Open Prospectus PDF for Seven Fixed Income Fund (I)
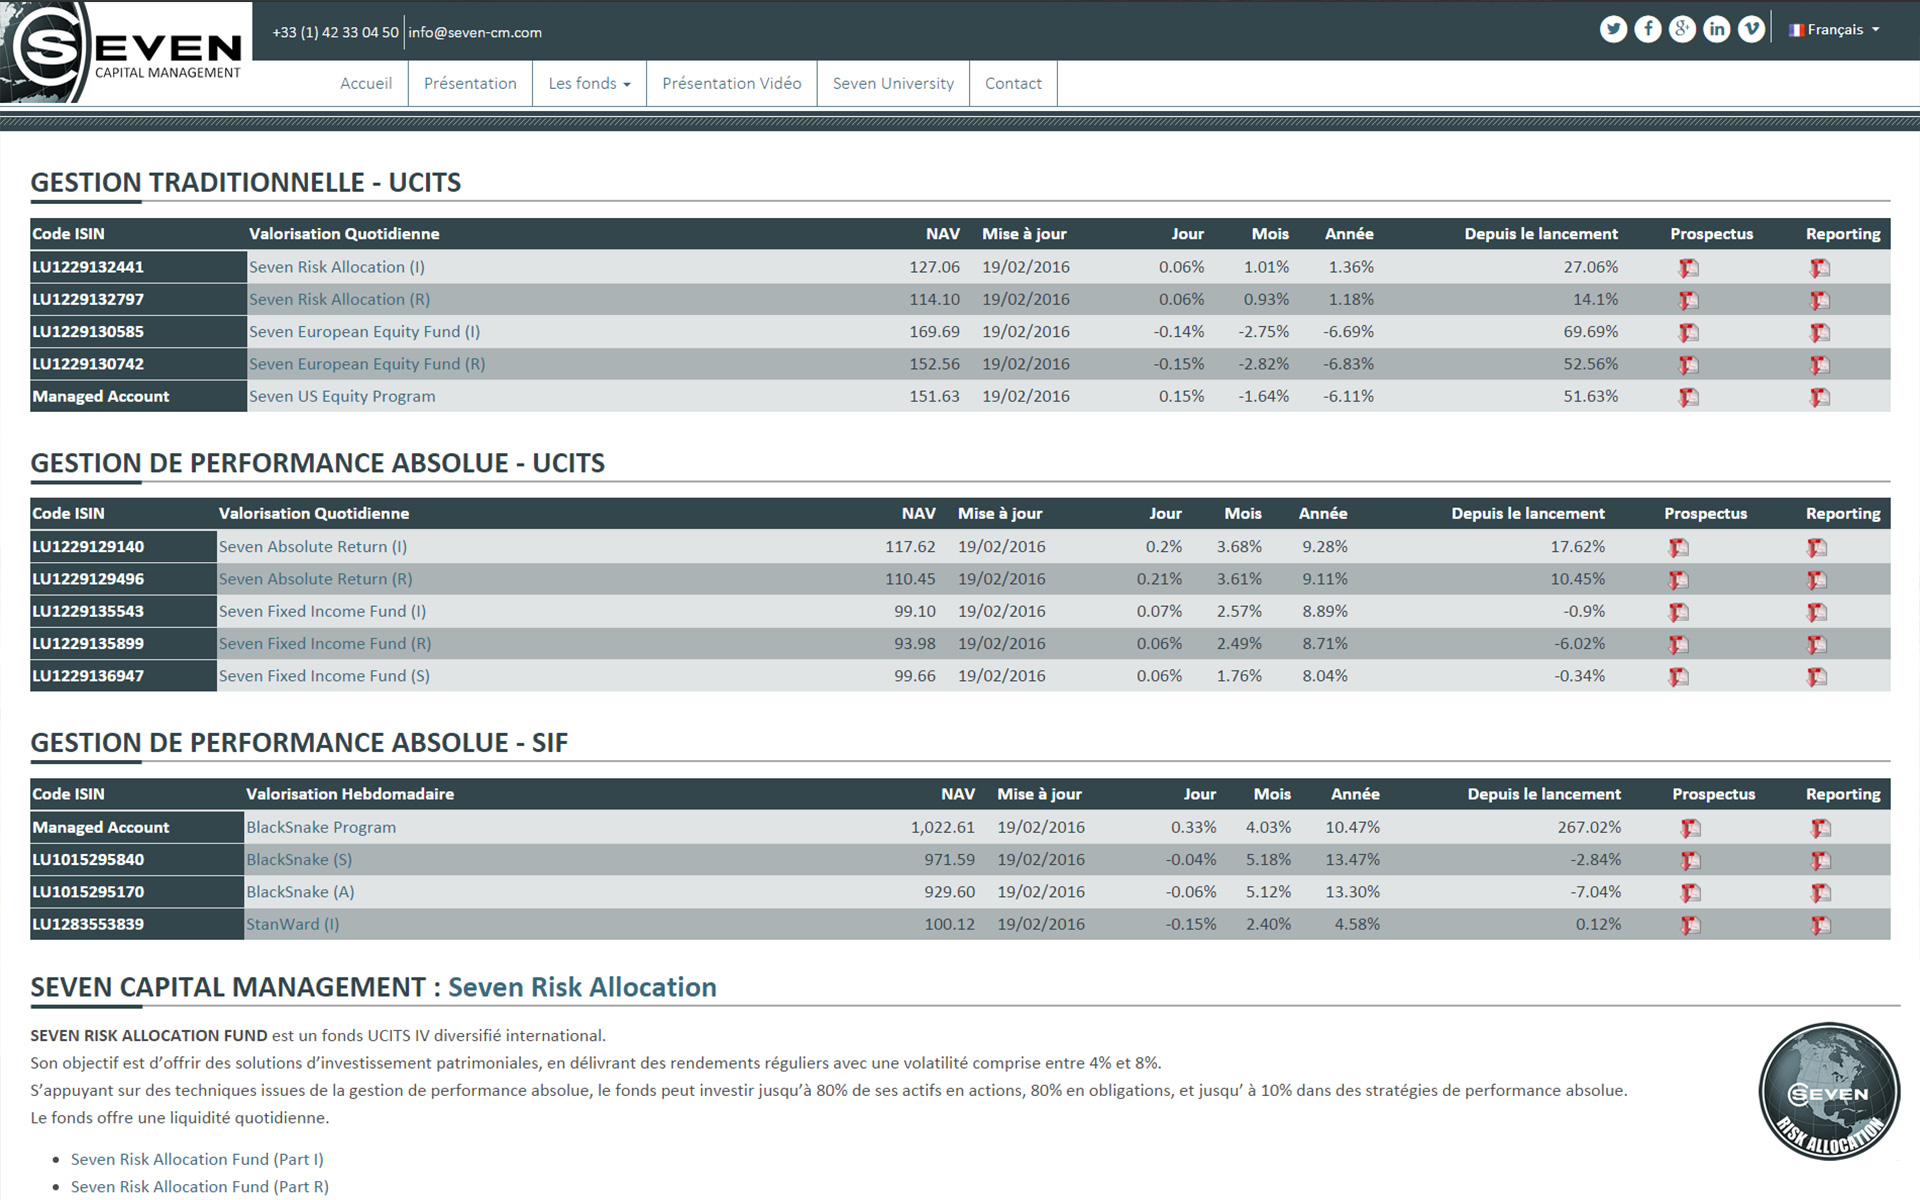This screenshot has height=1200, width=1920. (x=1679, y=612)
